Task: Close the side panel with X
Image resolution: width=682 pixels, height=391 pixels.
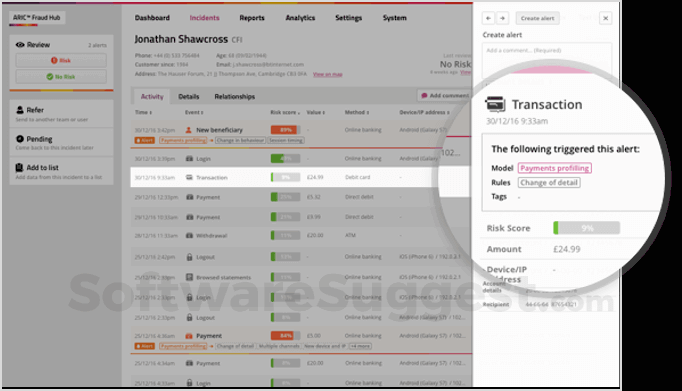Action: pos(605,18)
